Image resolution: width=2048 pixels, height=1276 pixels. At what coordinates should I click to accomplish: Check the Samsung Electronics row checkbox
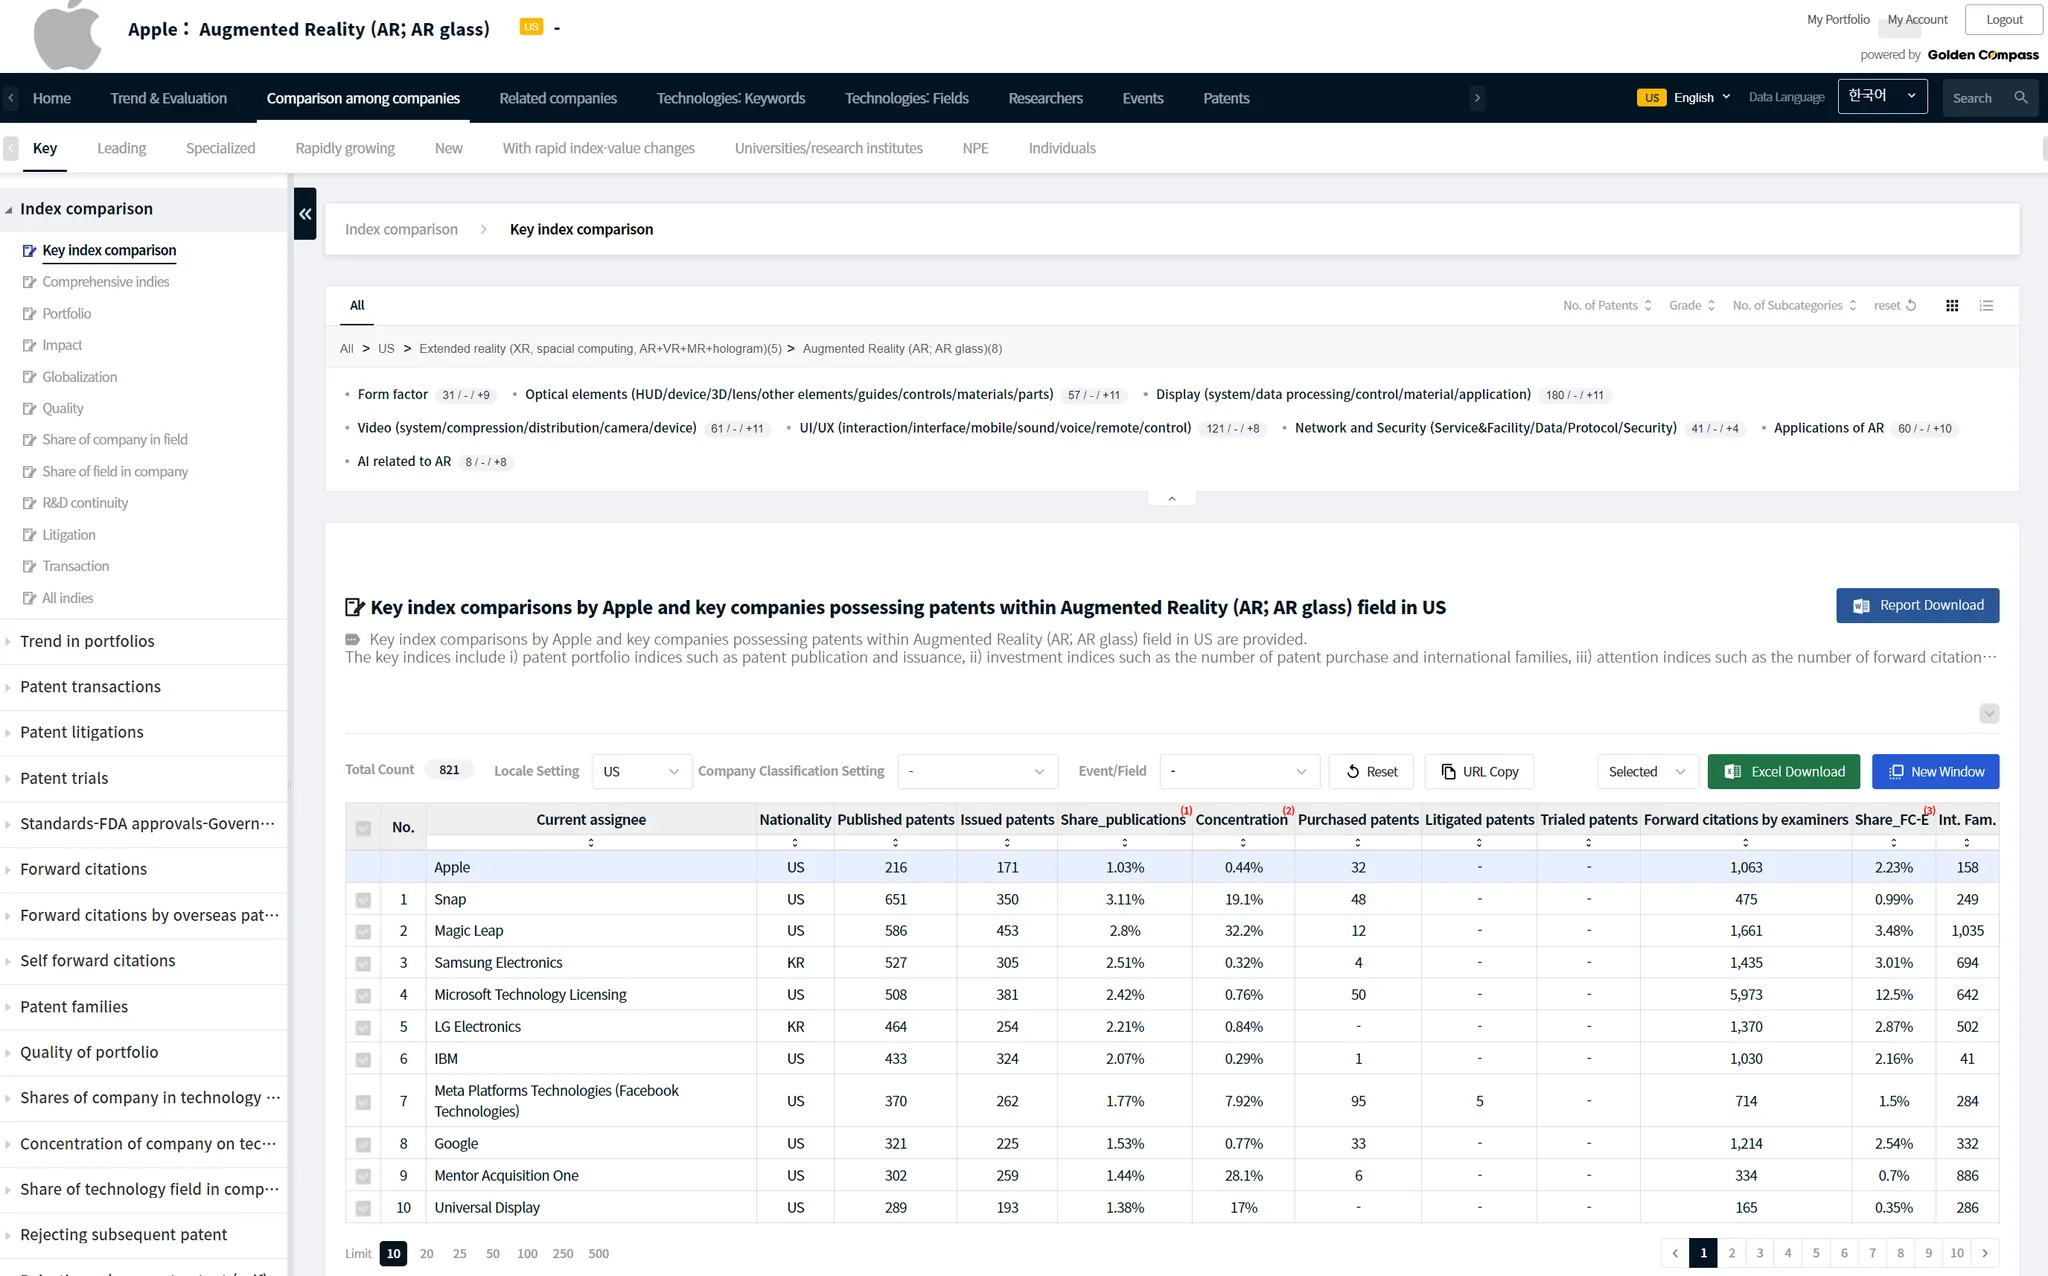pos(363,964)
